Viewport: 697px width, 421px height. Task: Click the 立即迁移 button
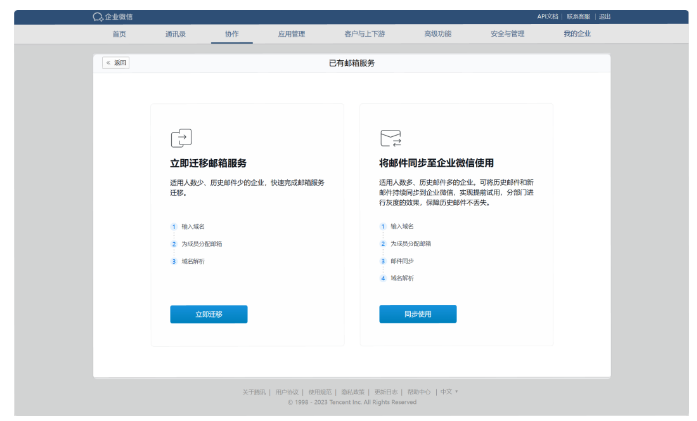[x=208, y=314]
